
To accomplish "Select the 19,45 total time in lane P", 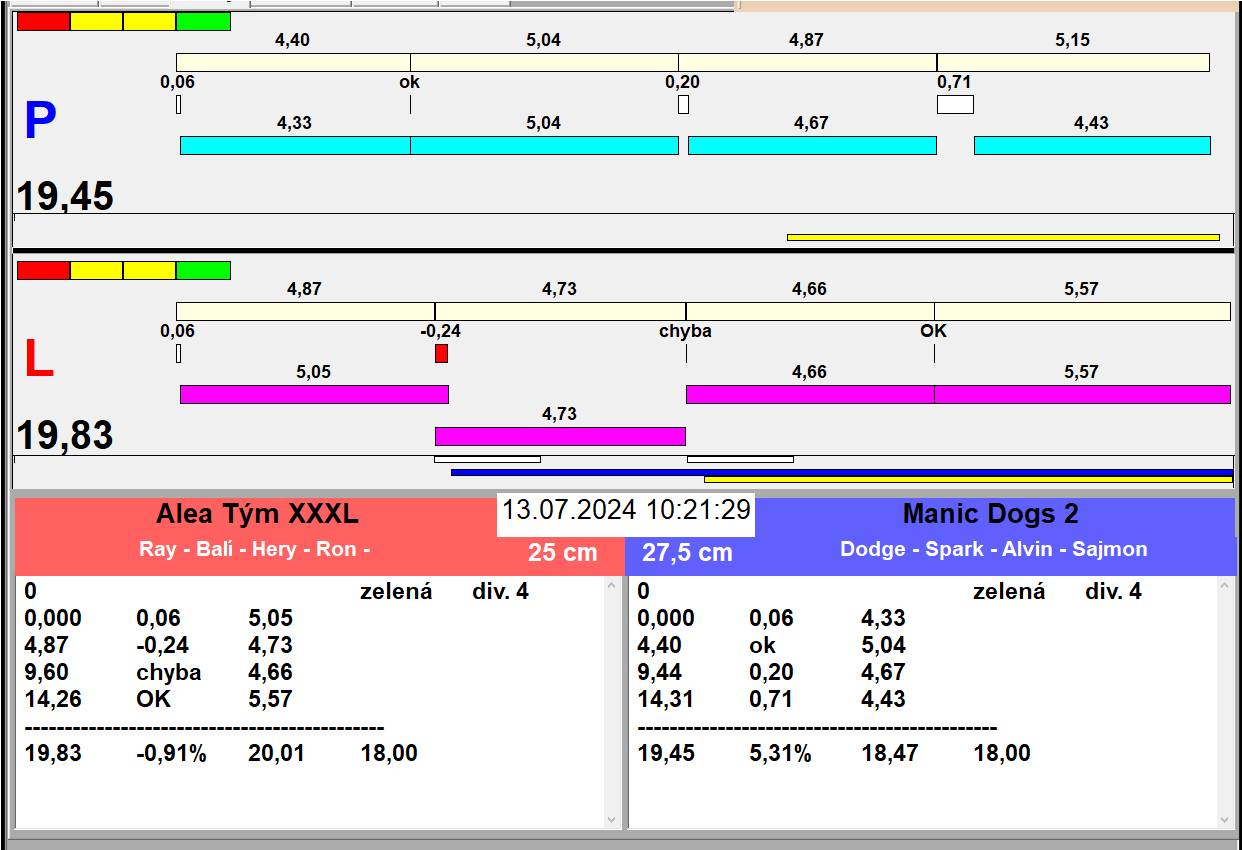I will pyautogui.click(x=65, y=197).
